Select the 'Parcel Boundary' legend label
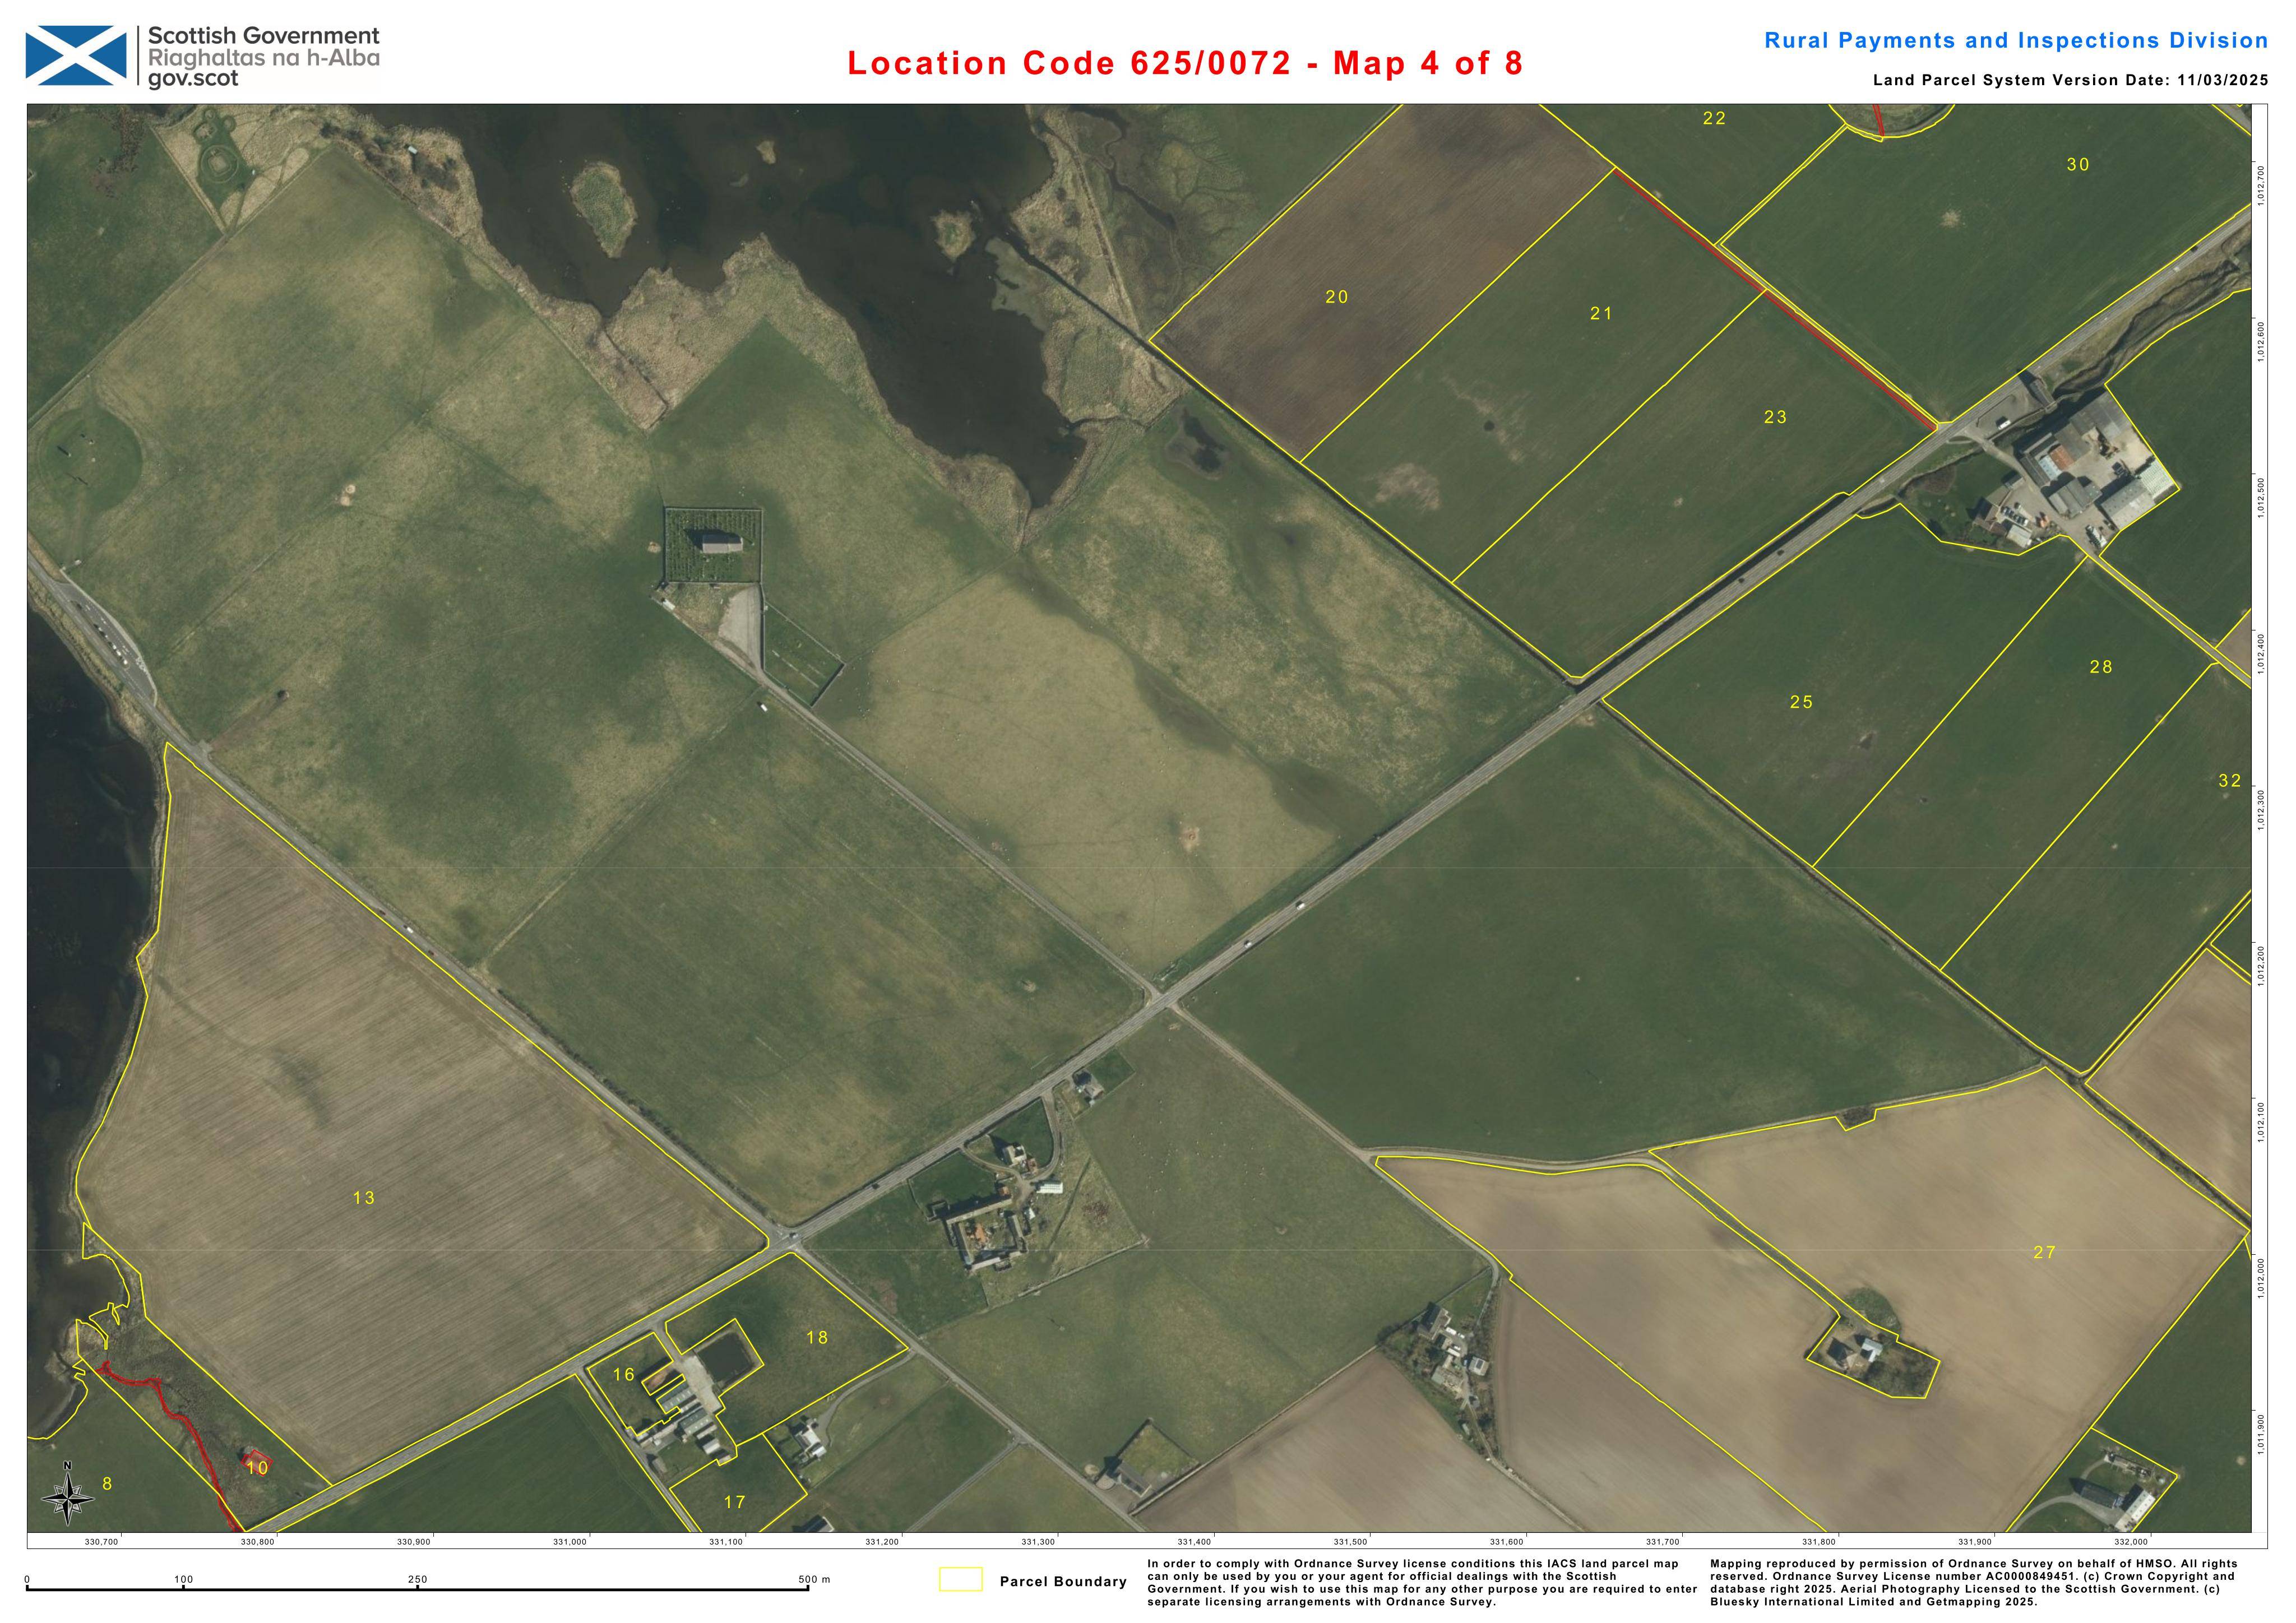The width and height of the screenshot is (2296, 1623). point(1063,1581)
